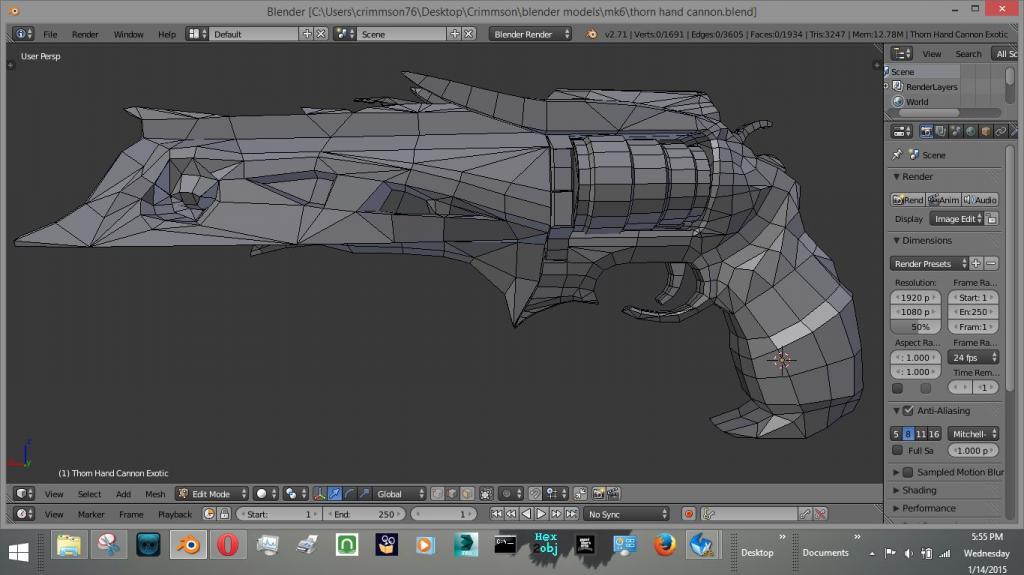Expand the Render Presets dropdown
1024x575 pixels.
pos(929,264)
